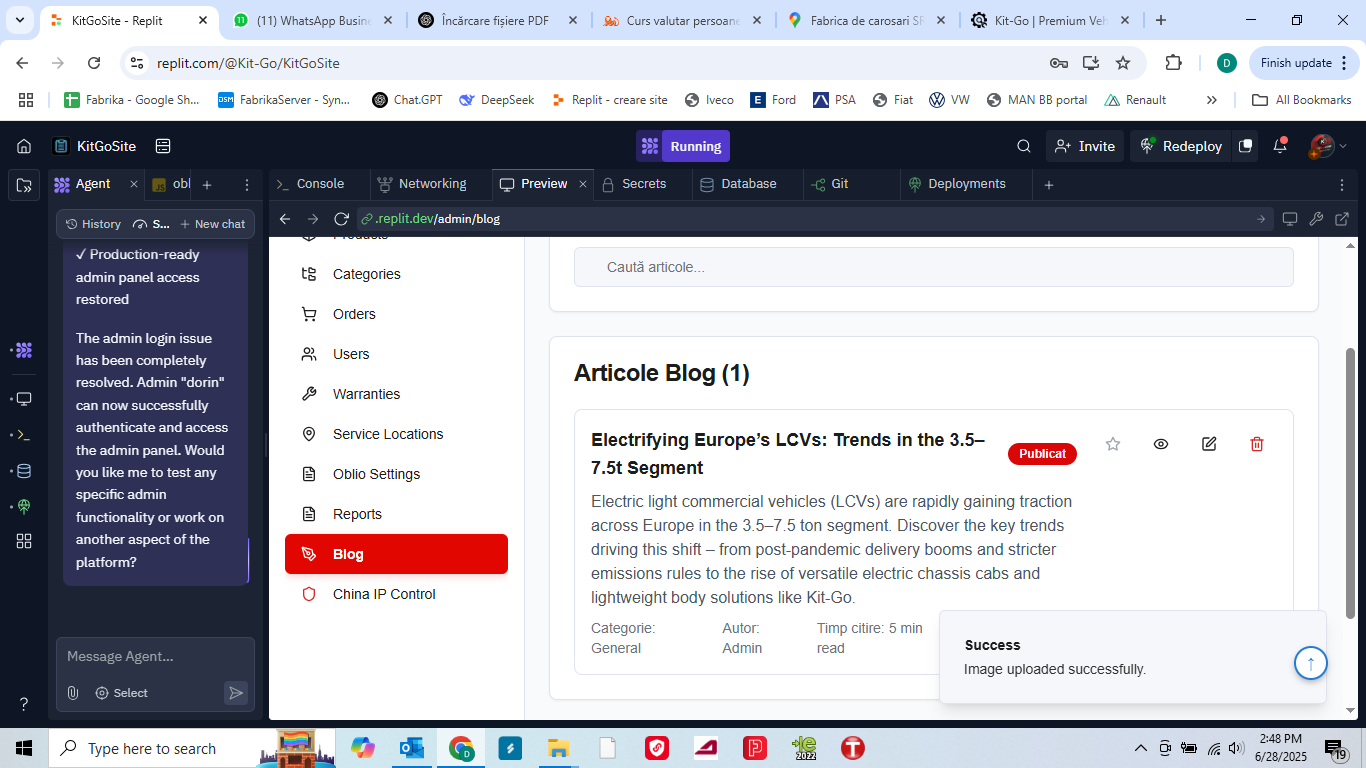Switch to the Database tab
This screenshot has width=1366, height=768.
click(738, 184)
